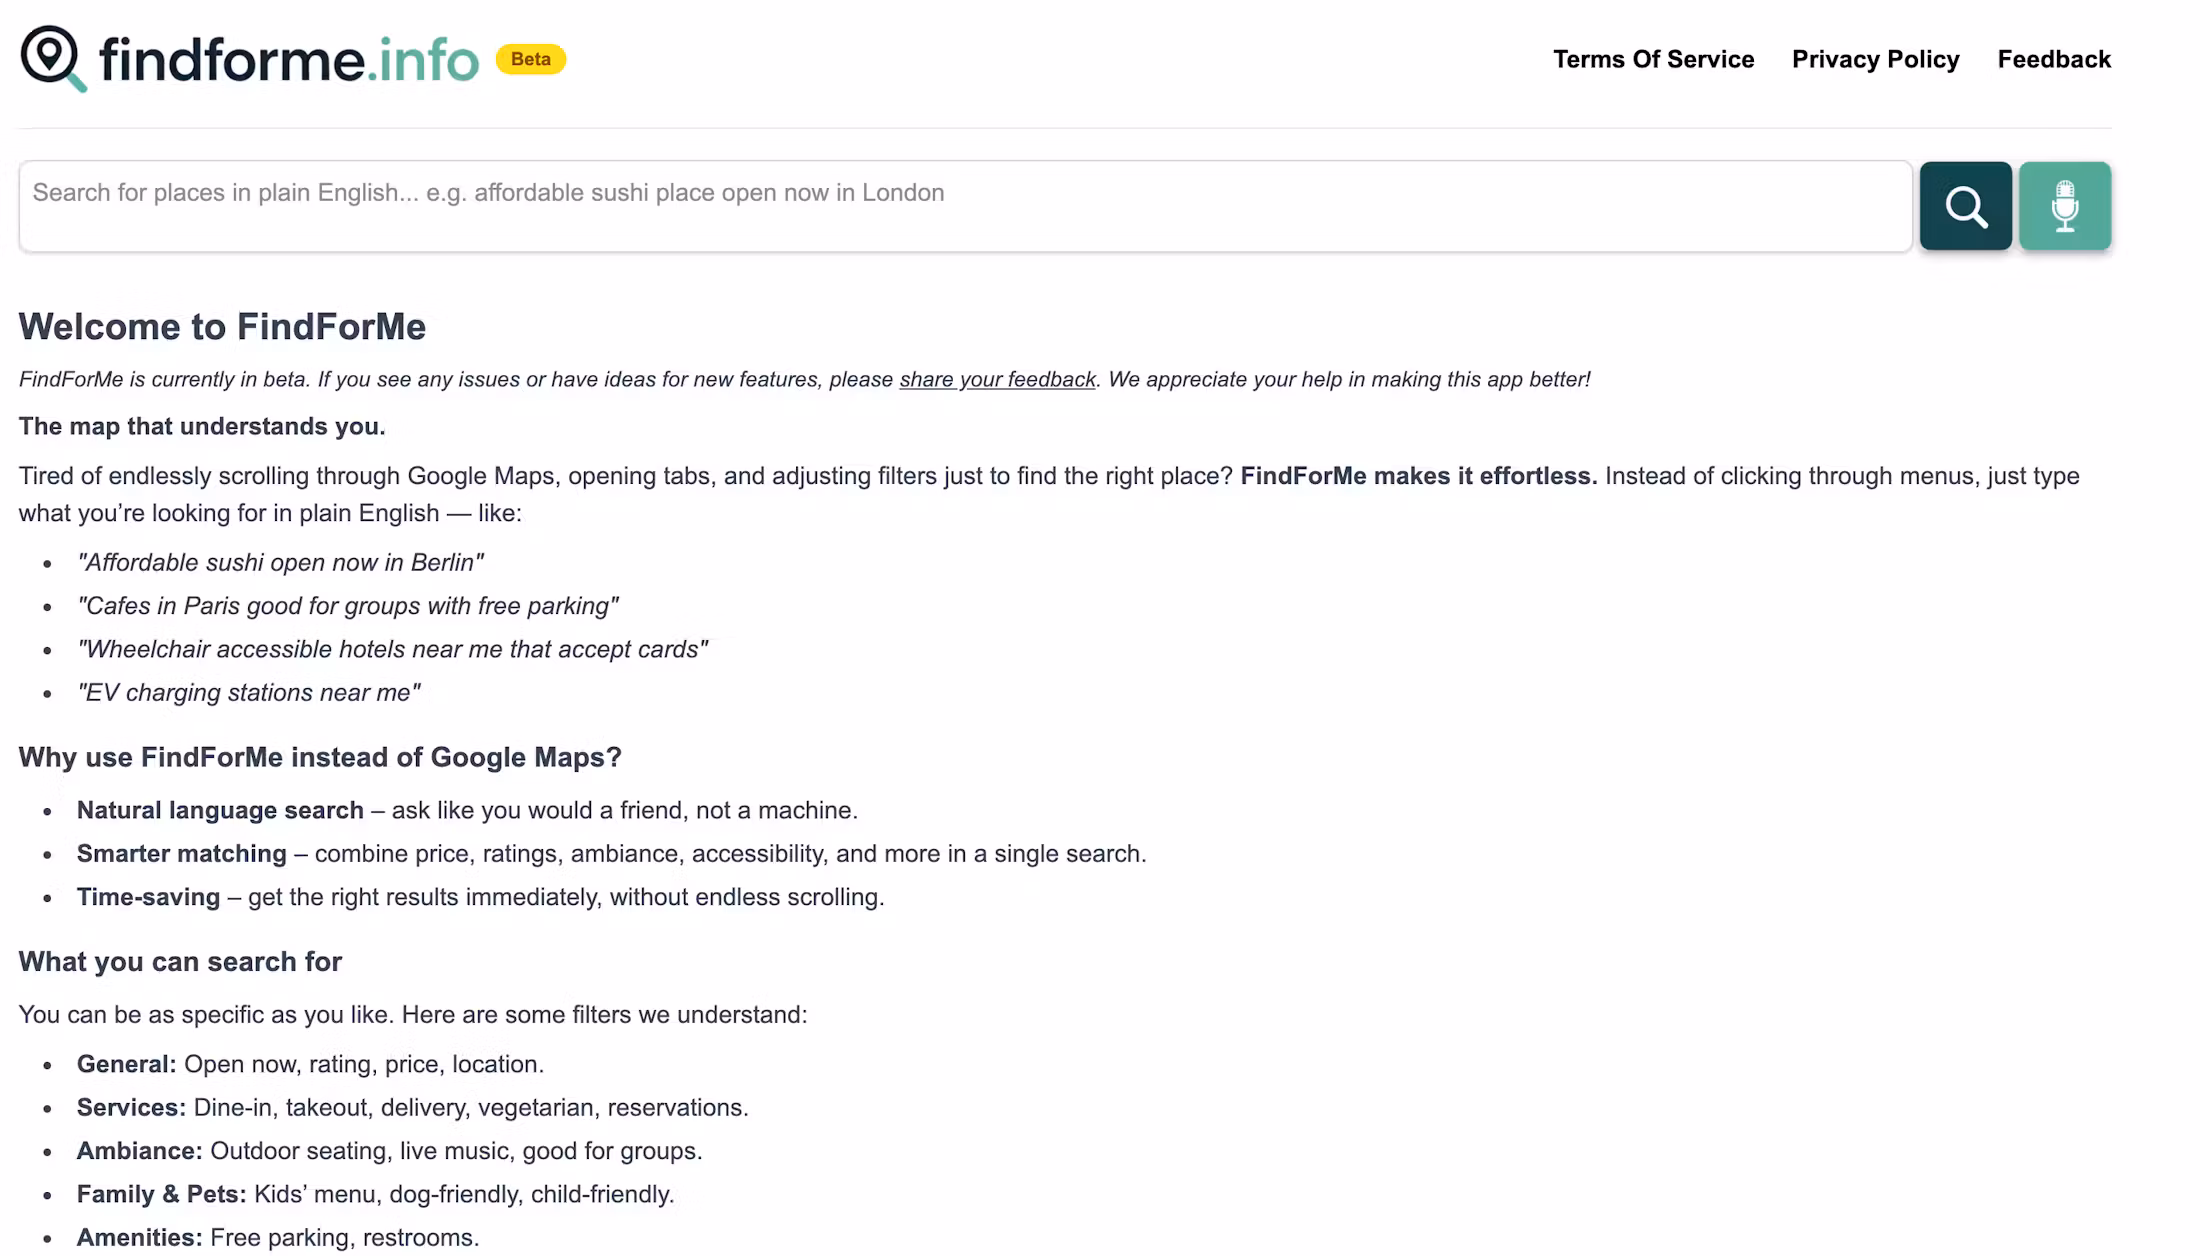
Task: Click the map pin logo icon
Action: [x=52, y=58]
